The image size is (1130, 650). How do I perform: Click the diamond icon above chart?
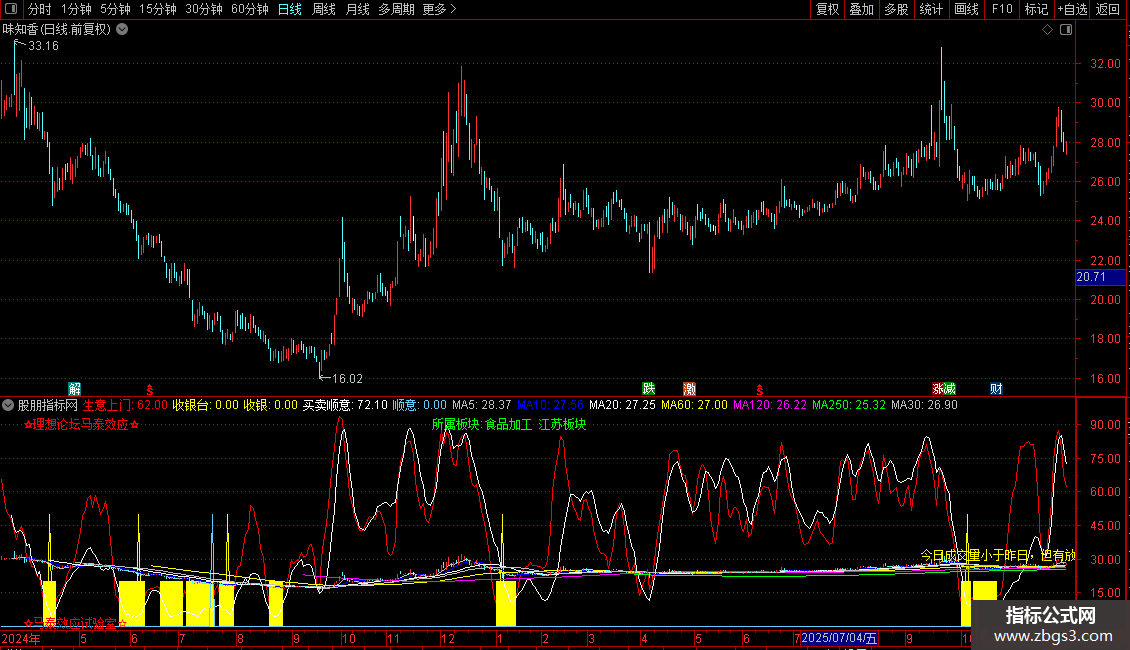point(1047,30)
